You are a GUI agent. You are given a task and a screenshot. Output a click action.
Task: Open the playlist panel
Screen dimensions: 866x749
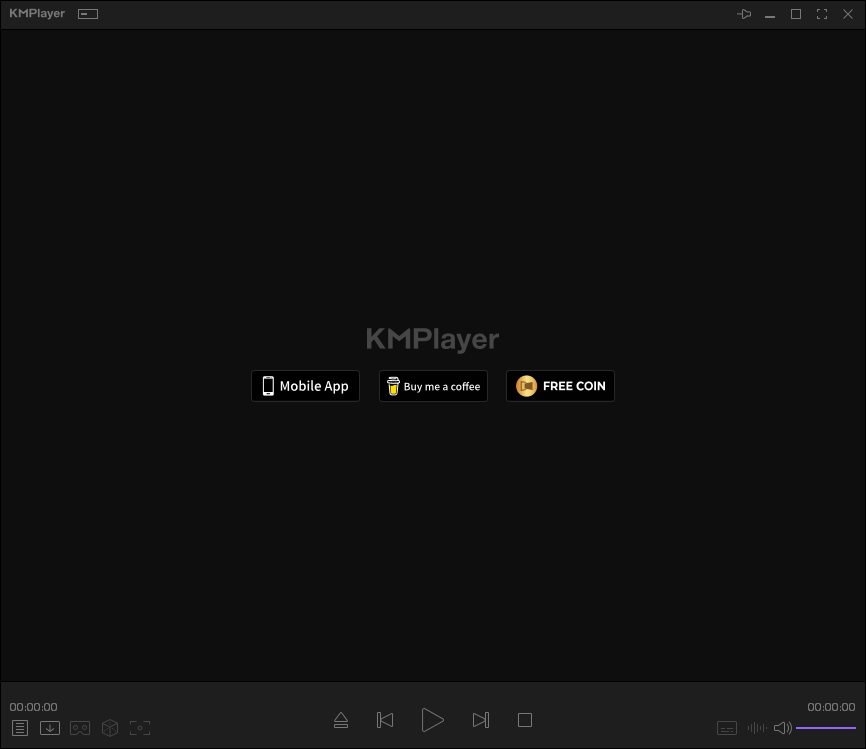(x=20, y=728)
